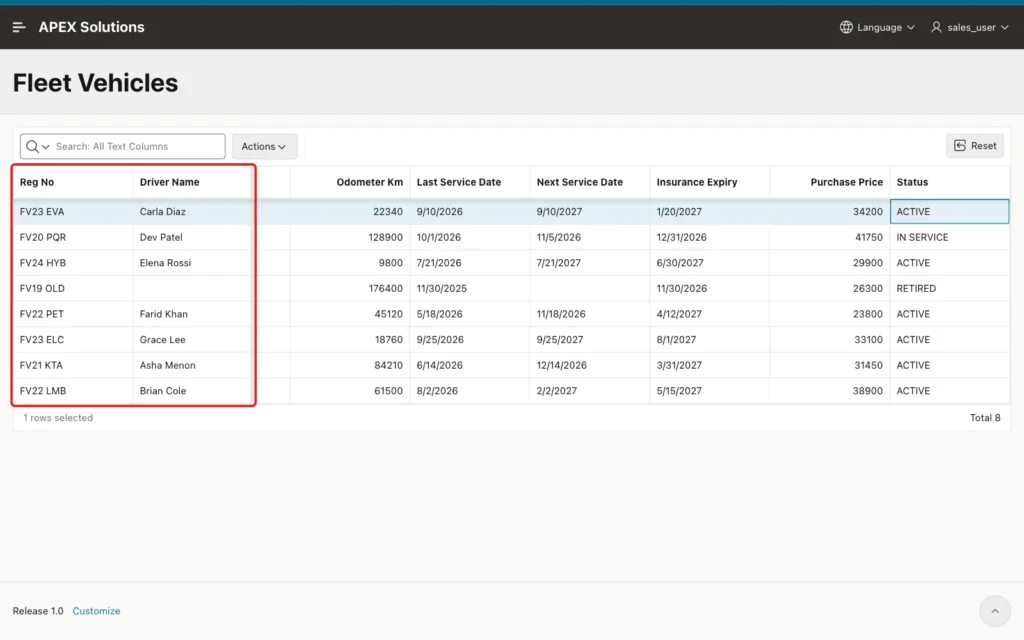Click the Grace Lee driver cell
This screenshot has width=1024, height=640.
click(192, 340)
